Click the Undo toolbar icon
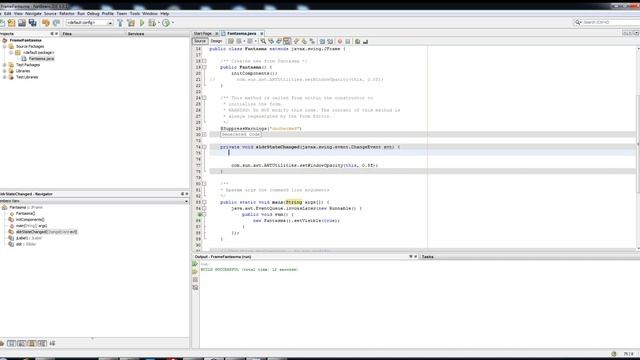Screen dimensions: 640x360 46,23
